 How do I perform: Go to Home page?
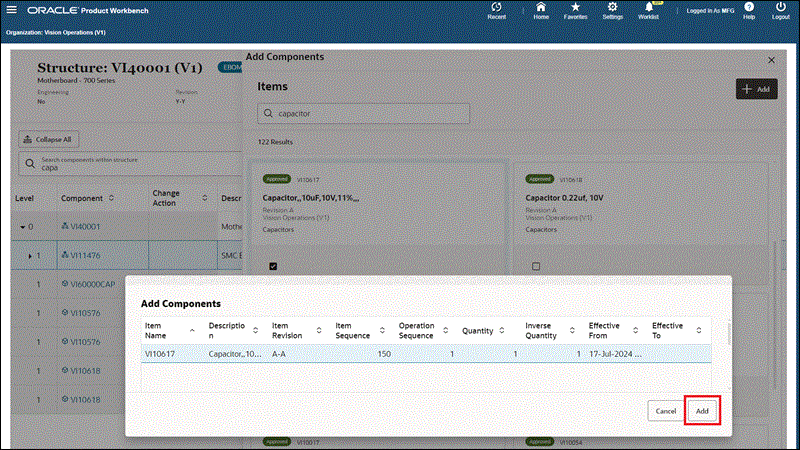point(541,11)
